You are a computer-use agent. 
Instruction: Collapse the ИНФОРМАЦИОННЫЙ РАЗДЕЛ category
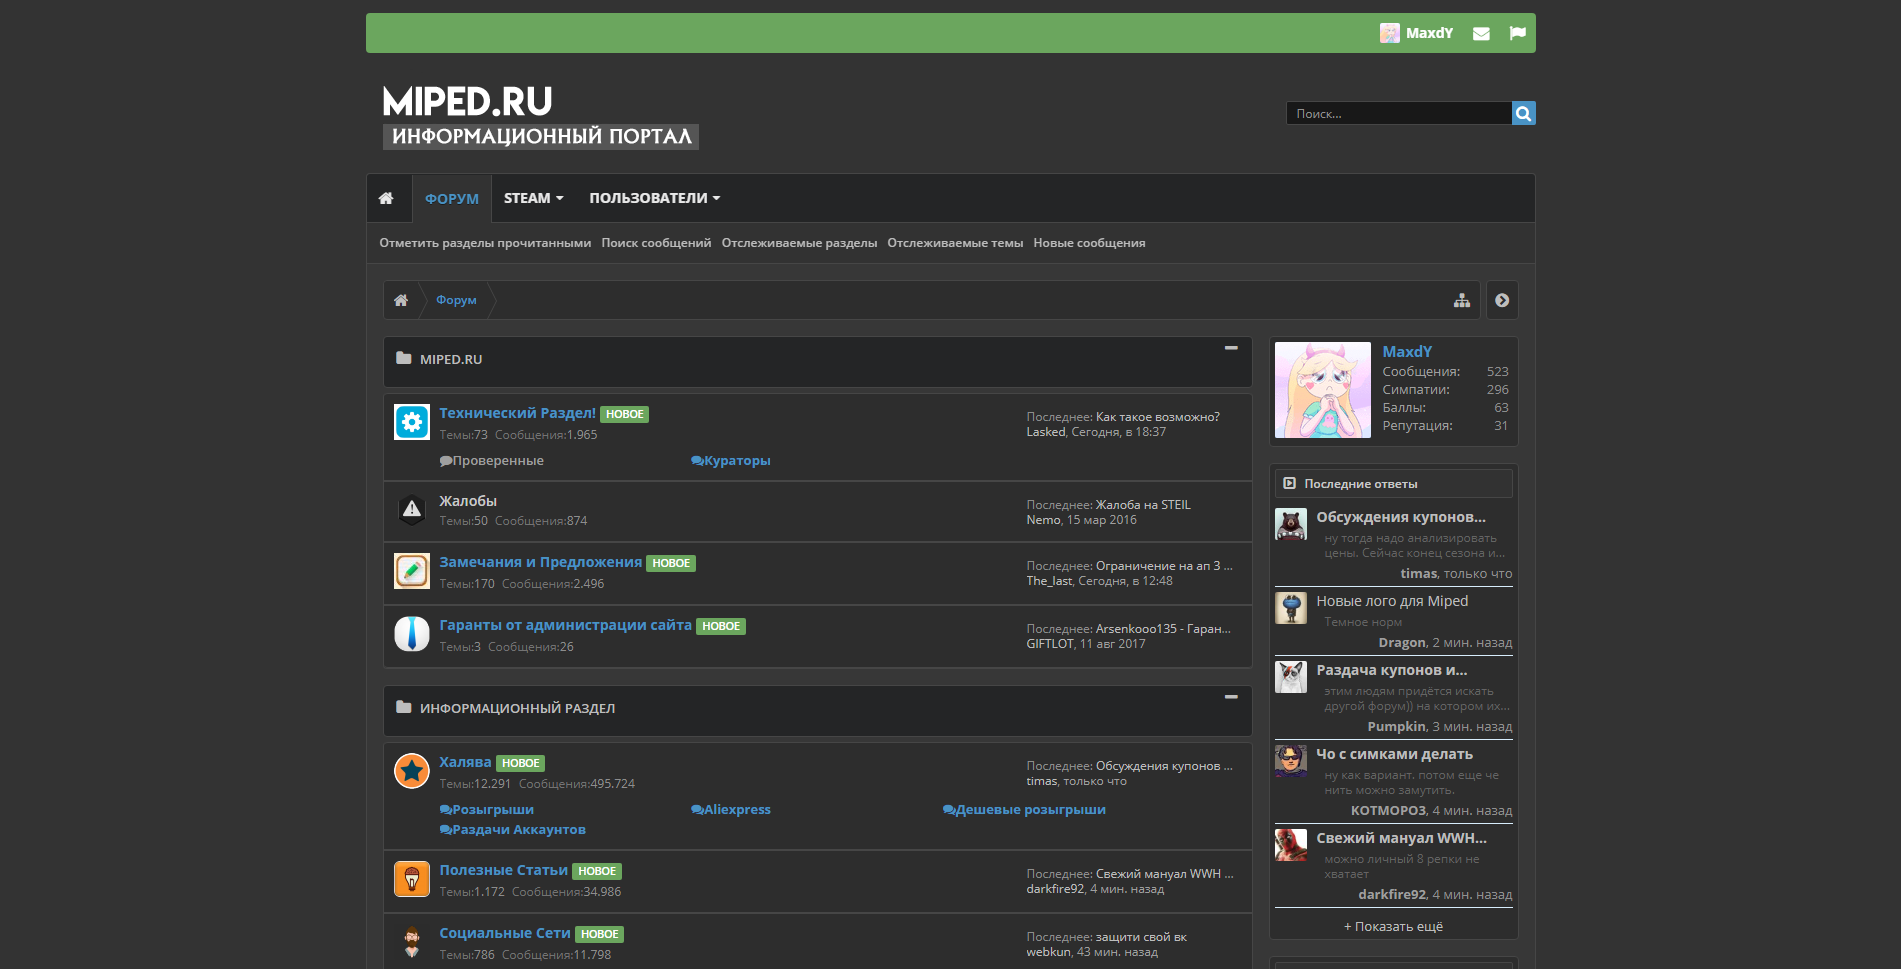1231,697
